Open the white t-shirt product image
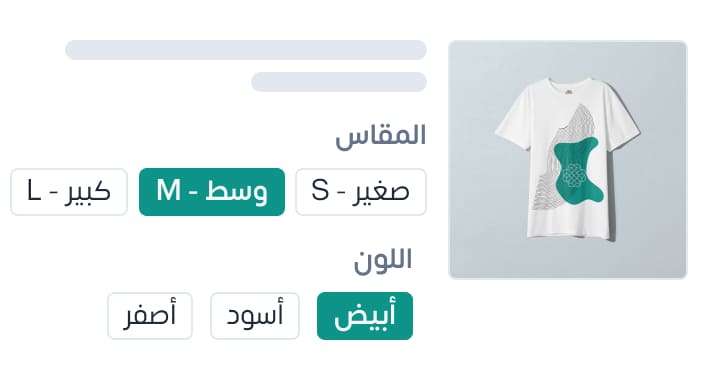This screenshot has width=728, height=380. point(567,160)
